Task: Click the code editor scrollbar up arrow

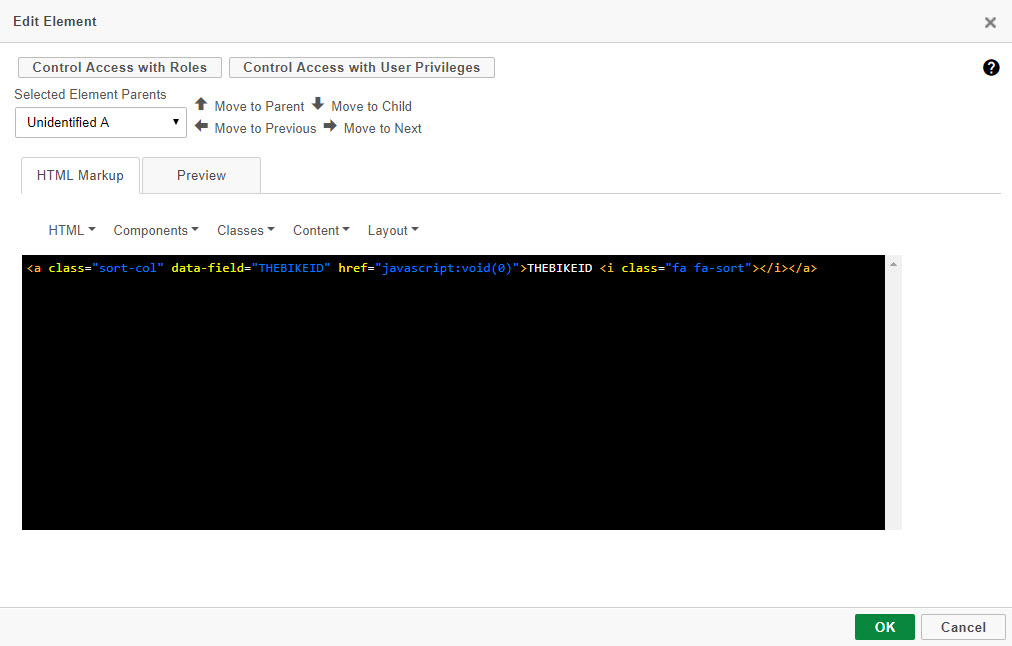Action: pos(893,264)
